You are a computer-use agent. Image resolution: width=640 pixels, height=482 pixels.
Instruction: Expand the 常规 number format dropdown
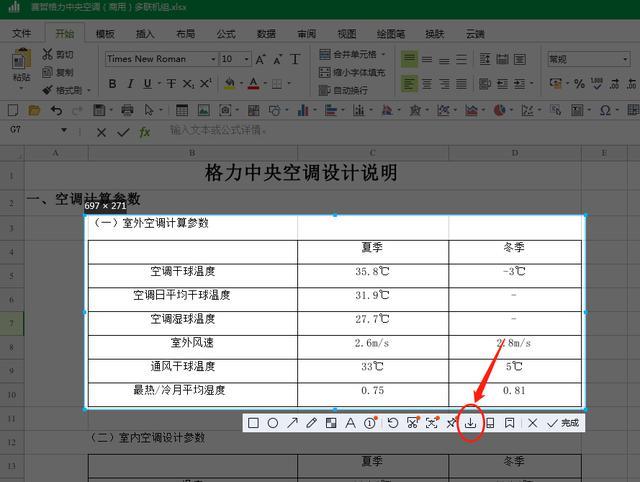(625, 60)
